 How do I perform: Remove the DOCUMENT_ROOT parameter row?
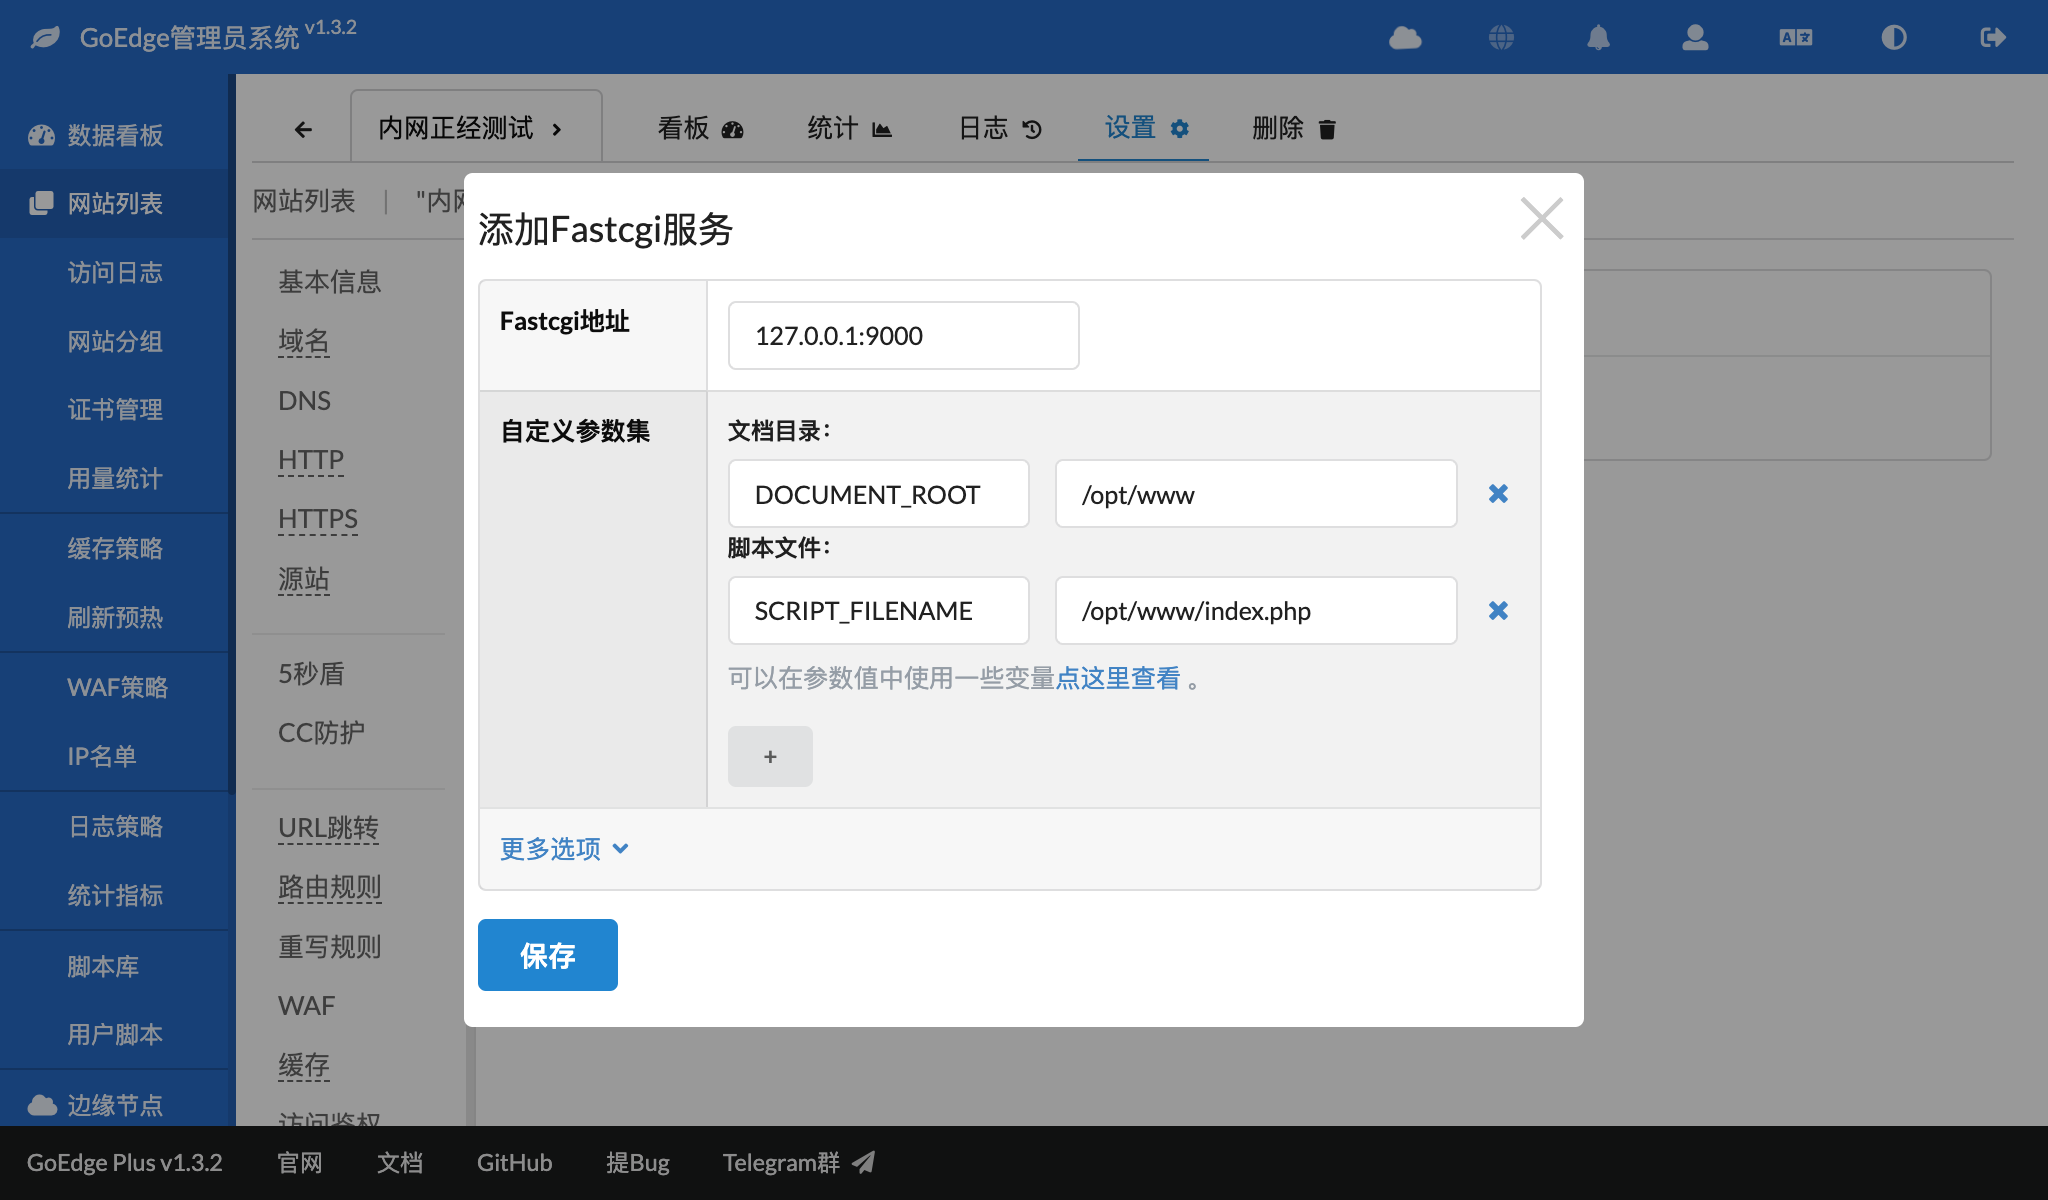pyautogui.click(x=1498, y=493)
